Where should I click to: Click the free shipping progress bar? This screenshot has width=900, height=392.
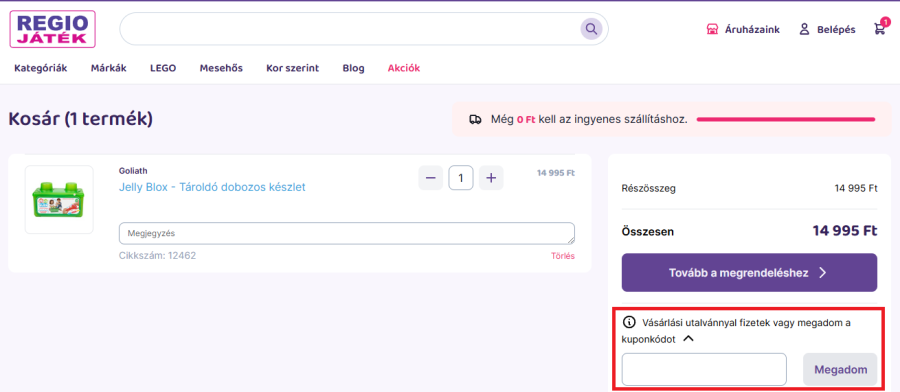click(x=786, y=119)
